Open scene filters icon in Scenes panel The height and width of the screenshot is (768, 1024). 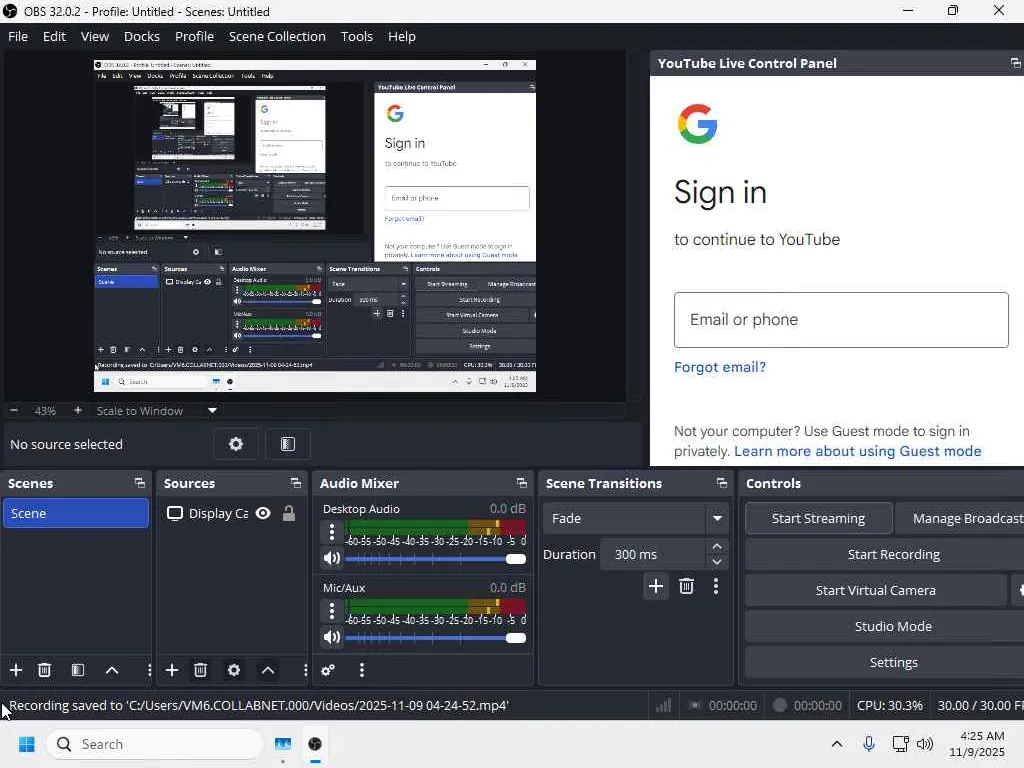coord(78,670)
